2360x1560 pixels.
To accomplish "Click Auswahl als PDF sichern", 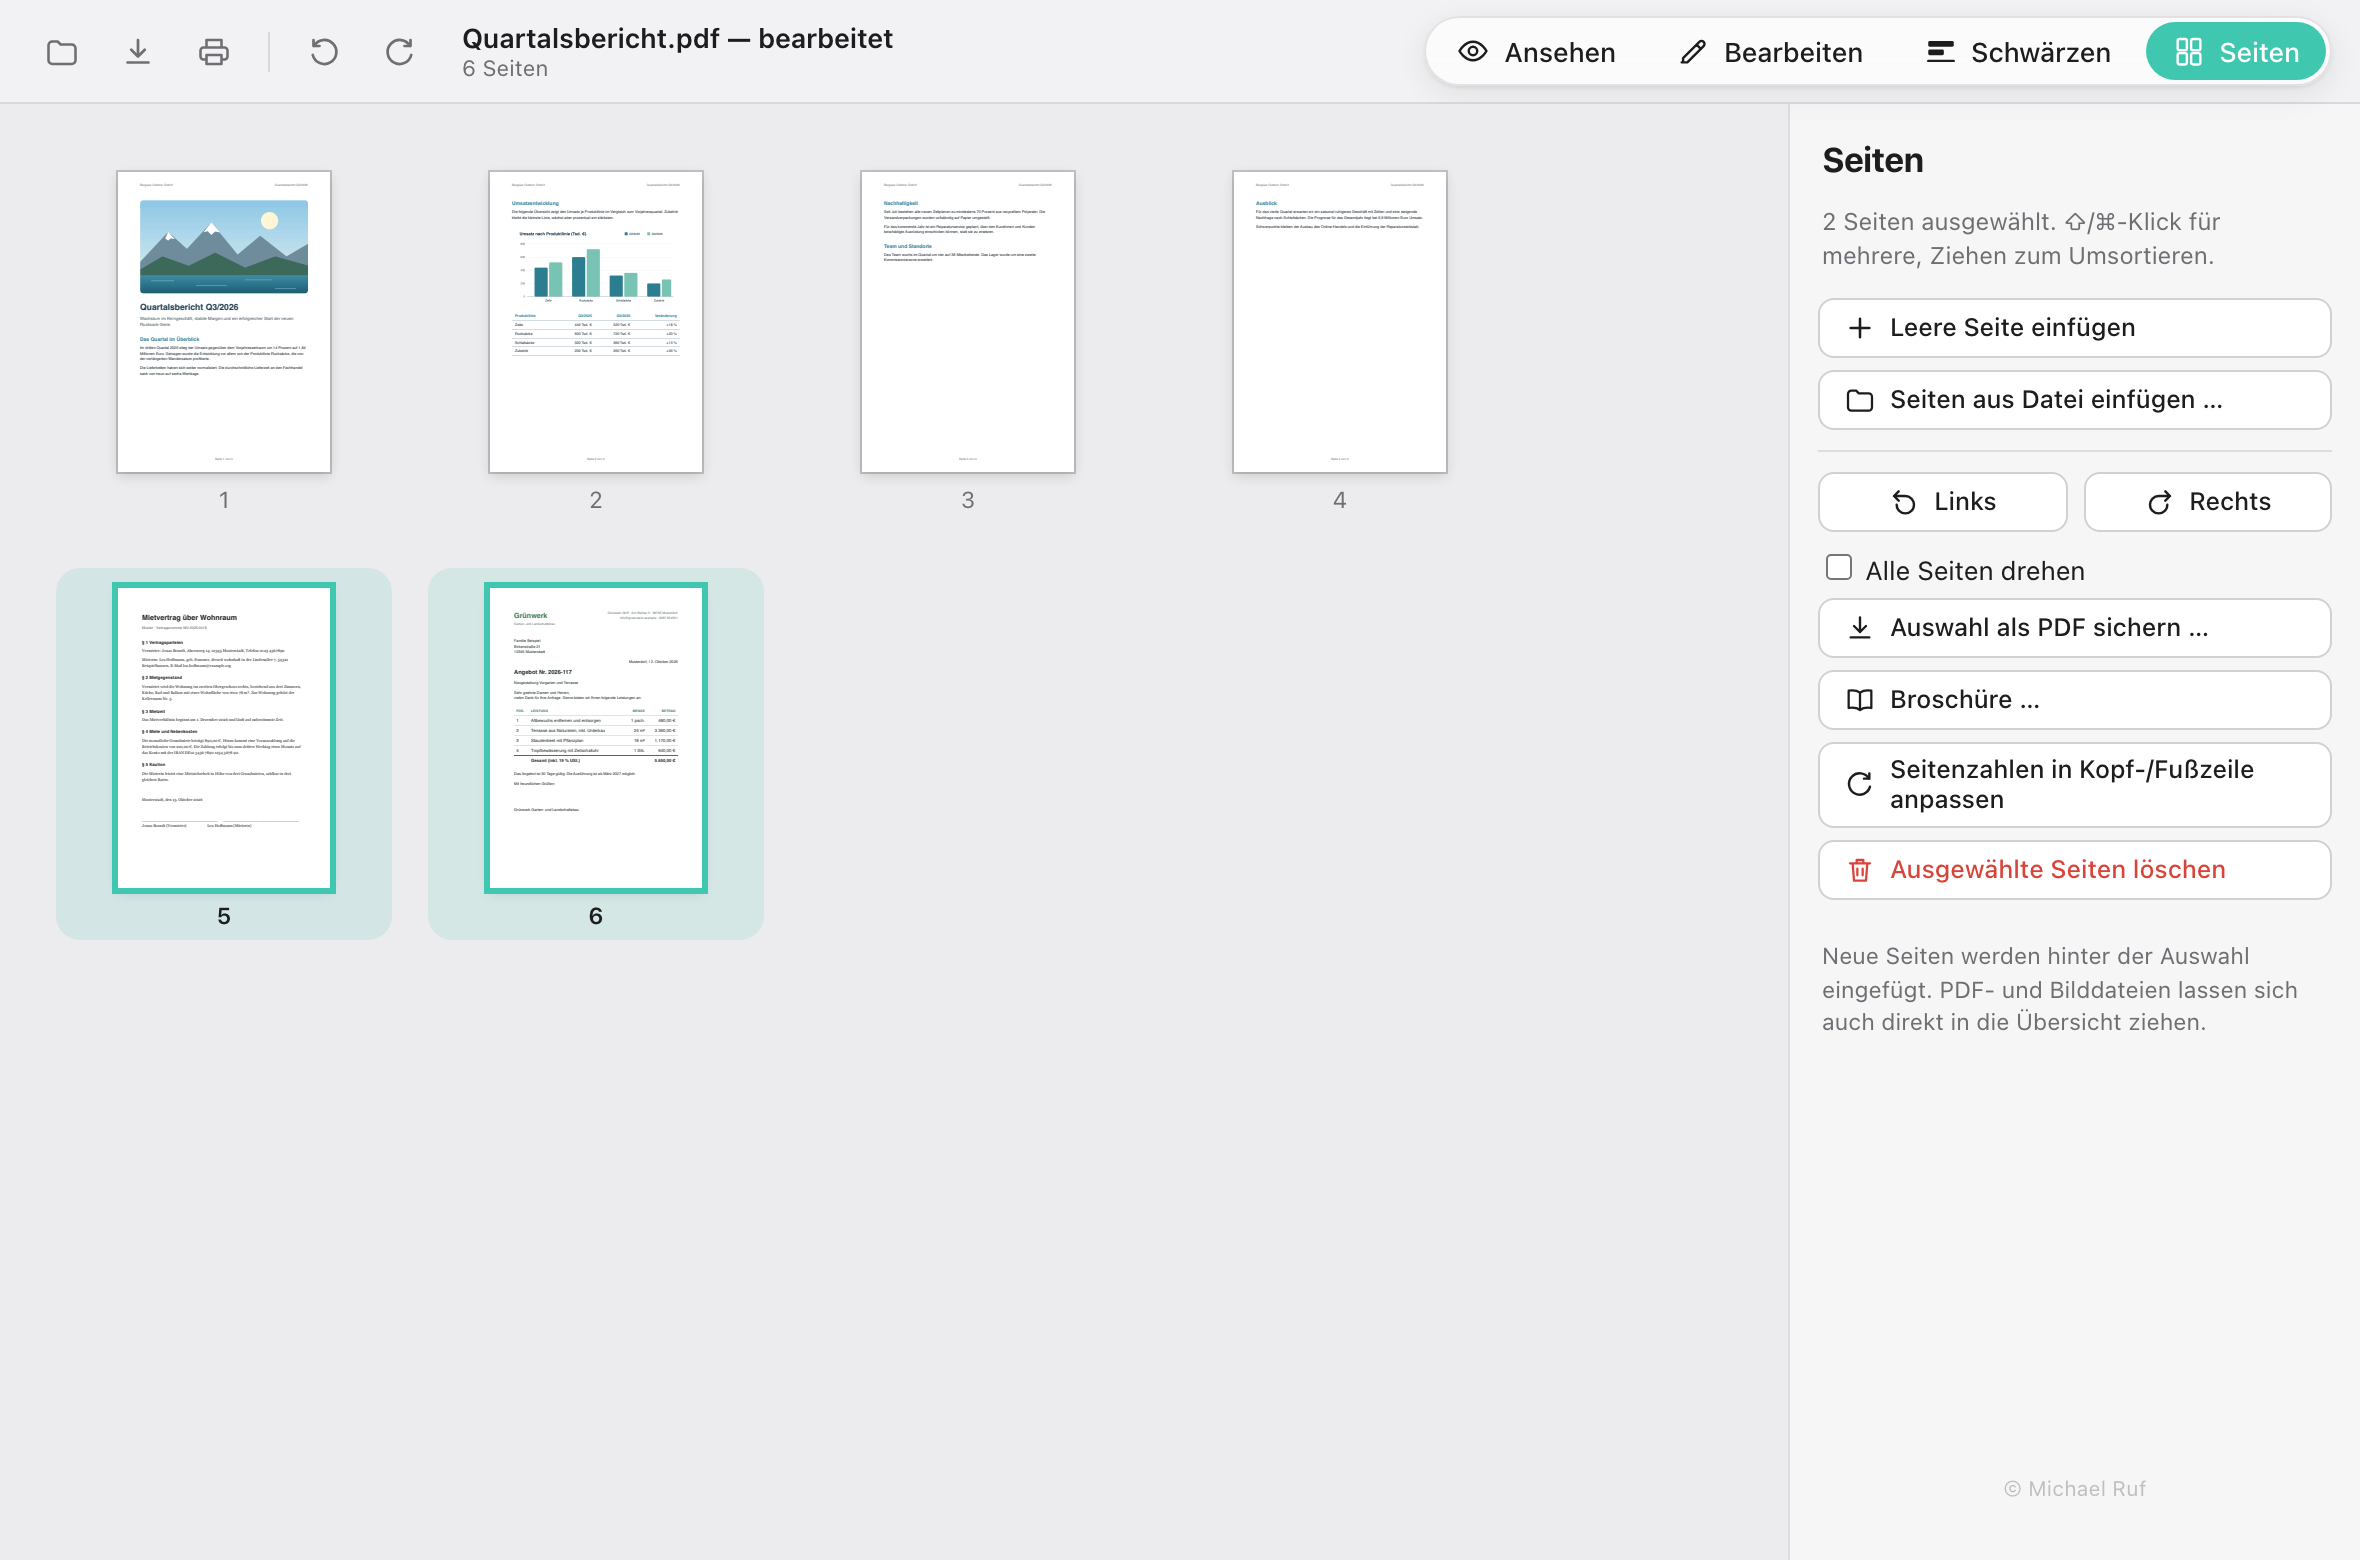I will (2074, 628).
